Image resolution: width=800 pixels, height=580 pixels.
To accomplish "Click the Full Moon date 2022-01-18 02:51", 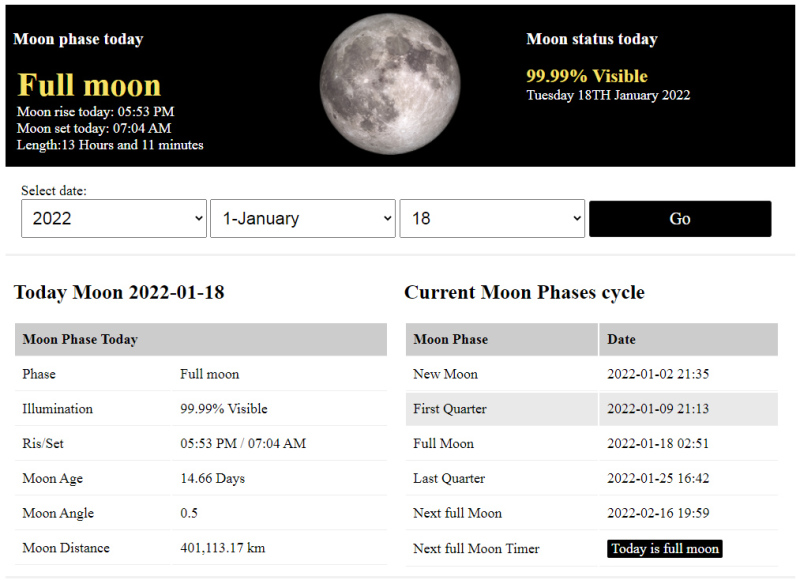I will pos(658,444).
